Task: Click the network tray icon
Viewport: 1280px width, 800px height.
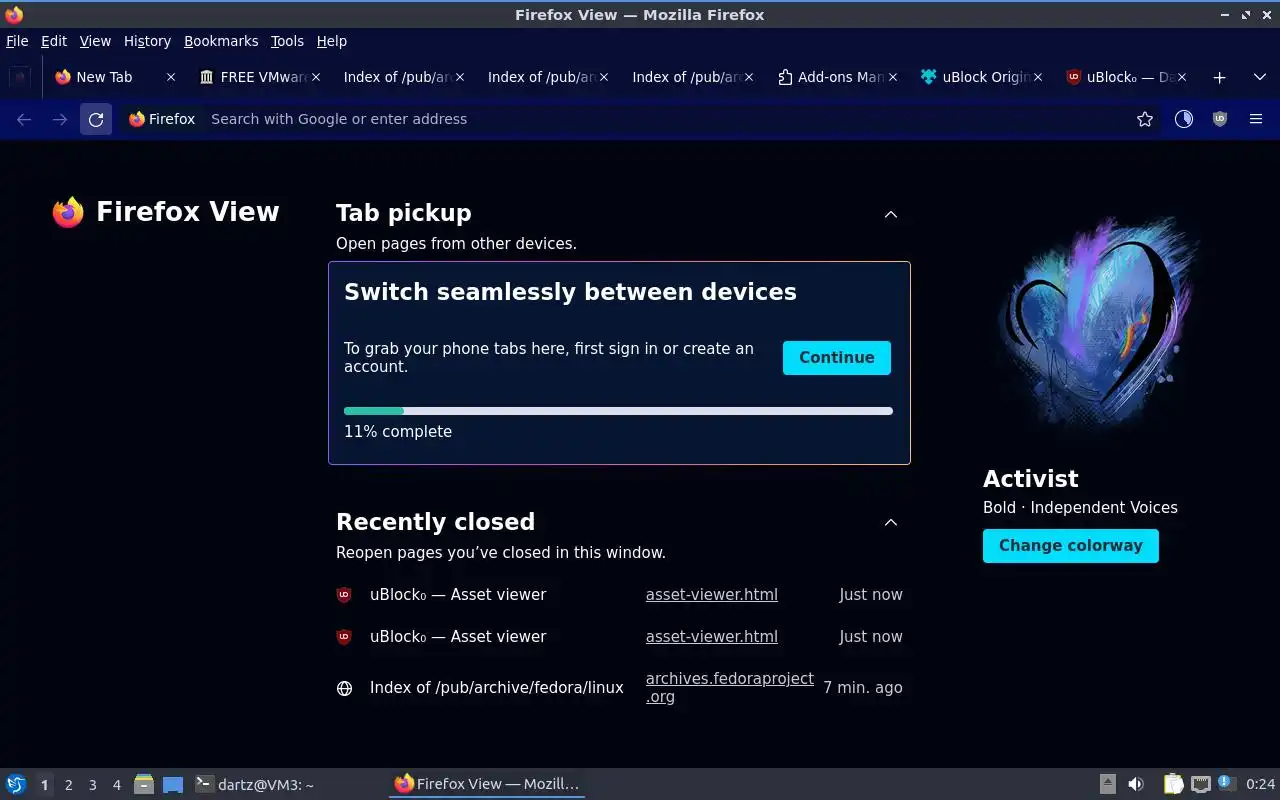Action: (1200, 785)
